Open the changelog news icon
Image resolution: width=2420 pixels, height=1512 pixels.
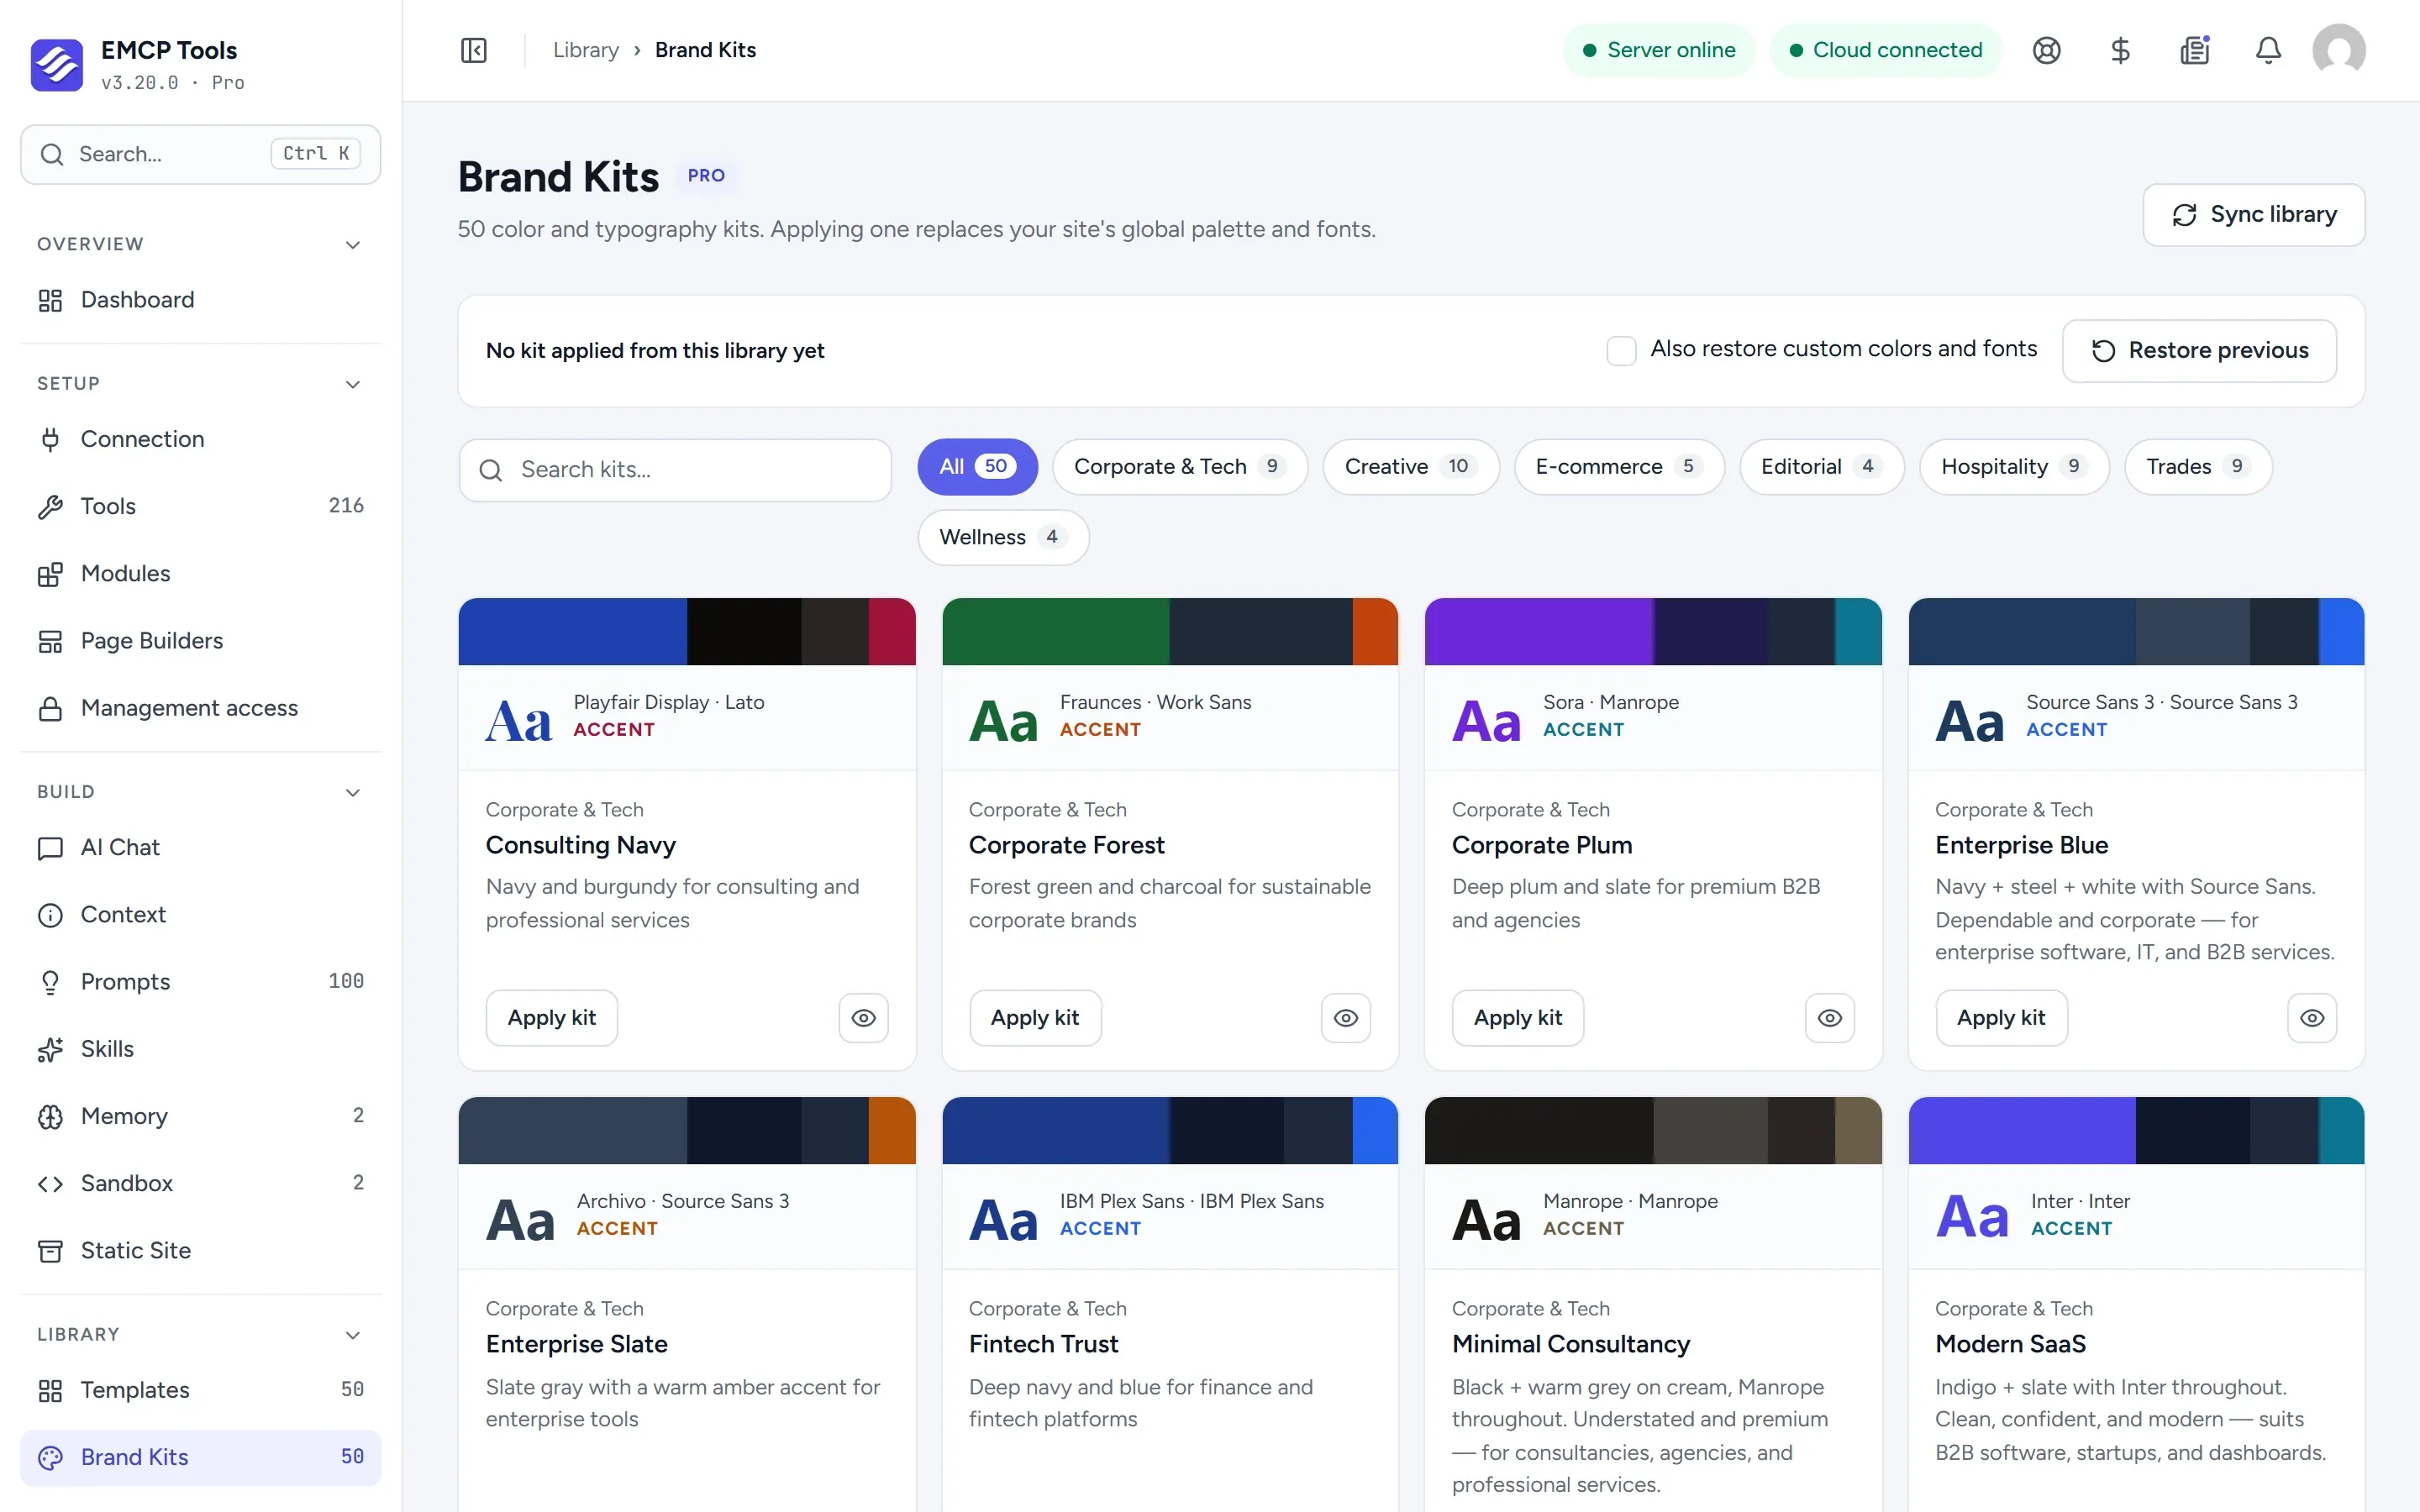click(x=2194, y=50)
